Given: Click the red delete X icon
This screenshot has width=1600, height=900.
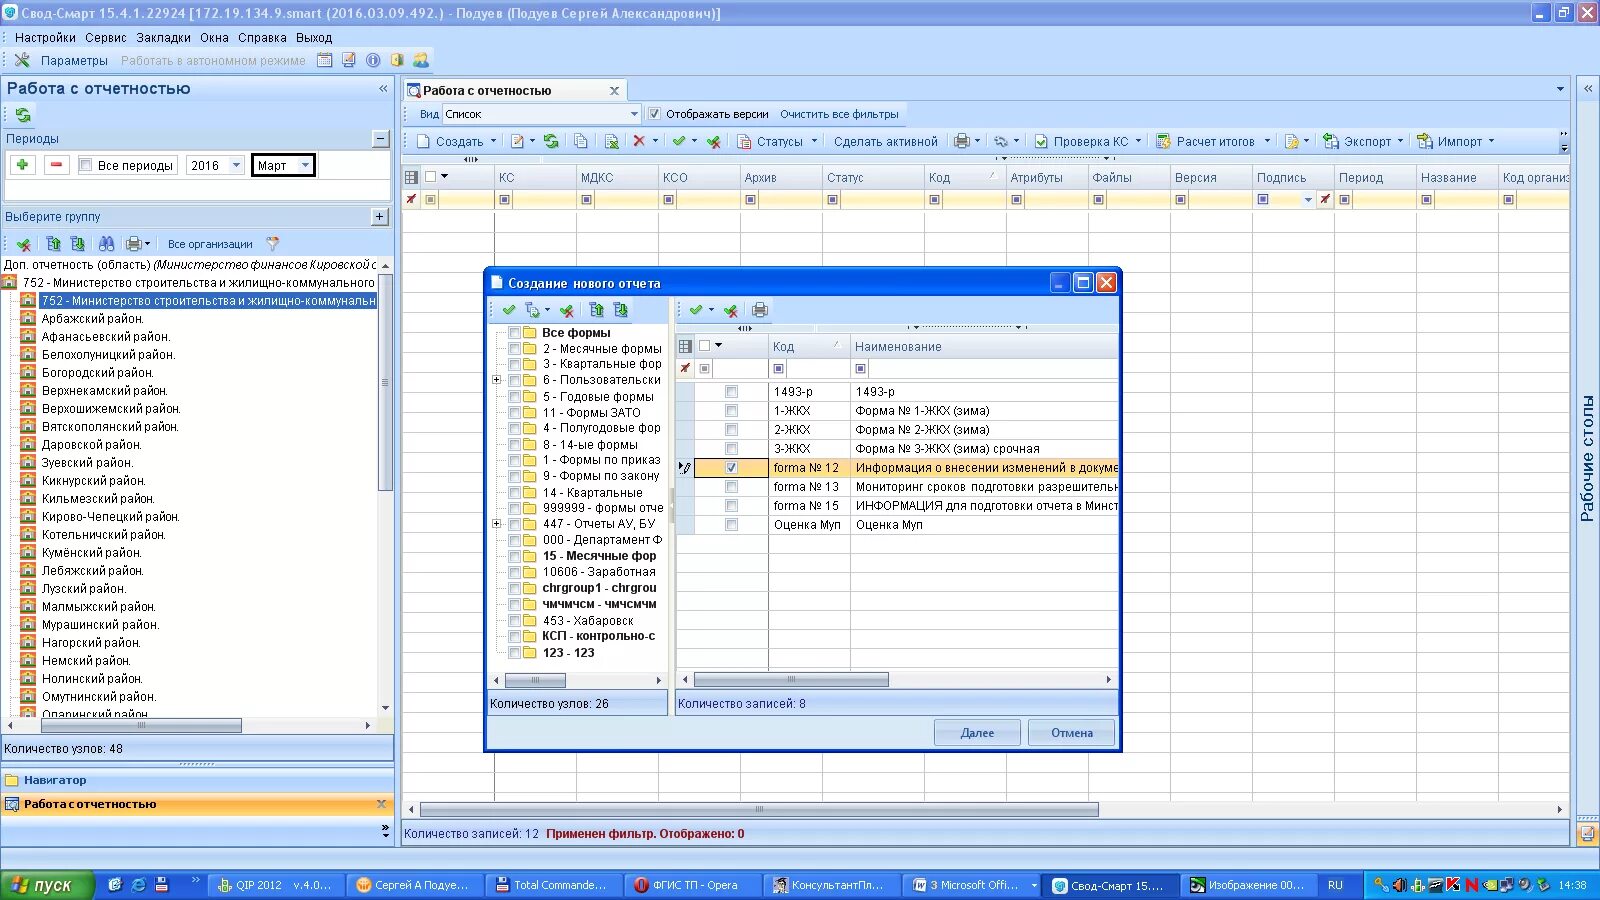Looking at the screenshot, I should tap(639, 141).
